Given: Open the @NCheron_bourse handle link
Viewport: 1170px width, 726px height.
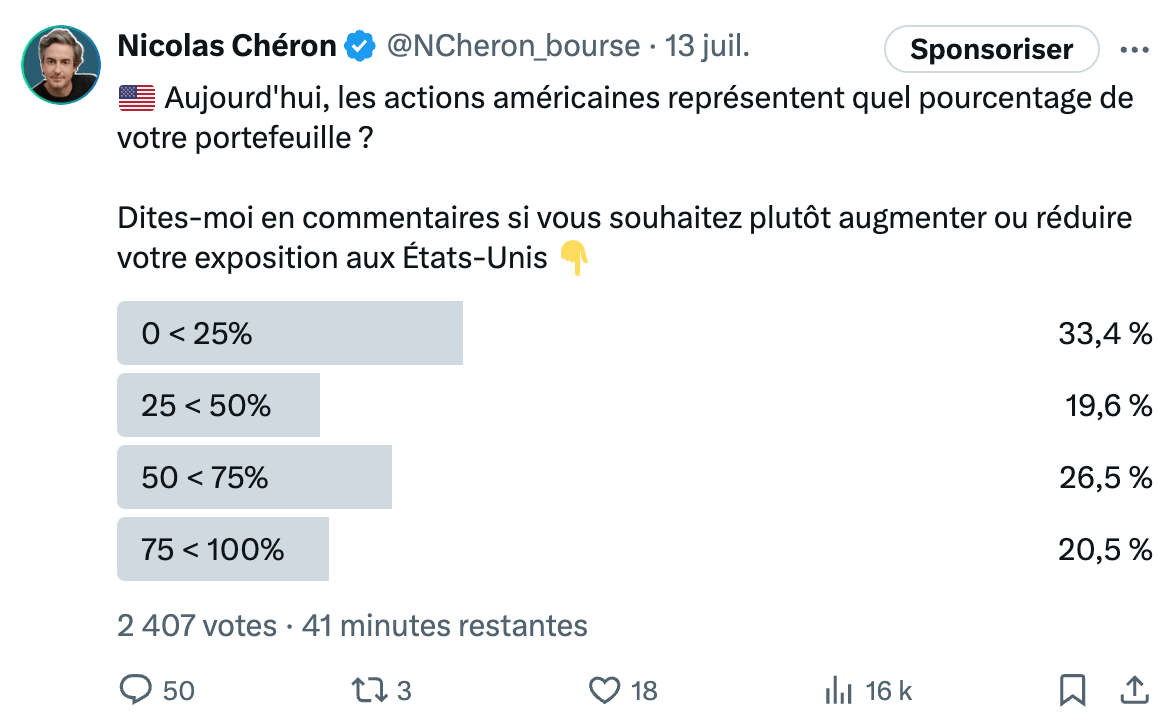Looking at the screenshot, I should point(513,46).
